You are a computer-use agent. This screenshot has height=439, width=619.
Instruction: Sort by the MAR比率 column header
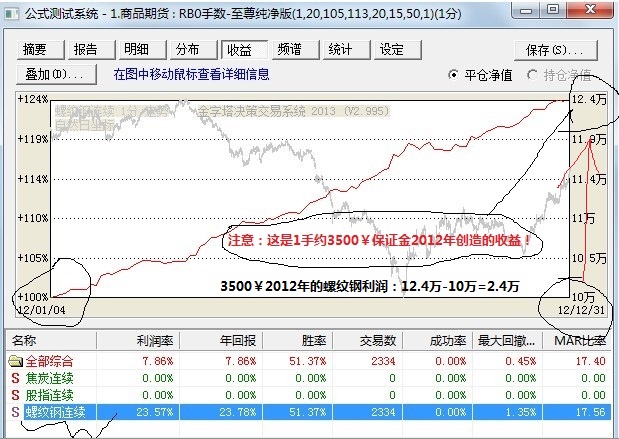click(x=577, y=340)
